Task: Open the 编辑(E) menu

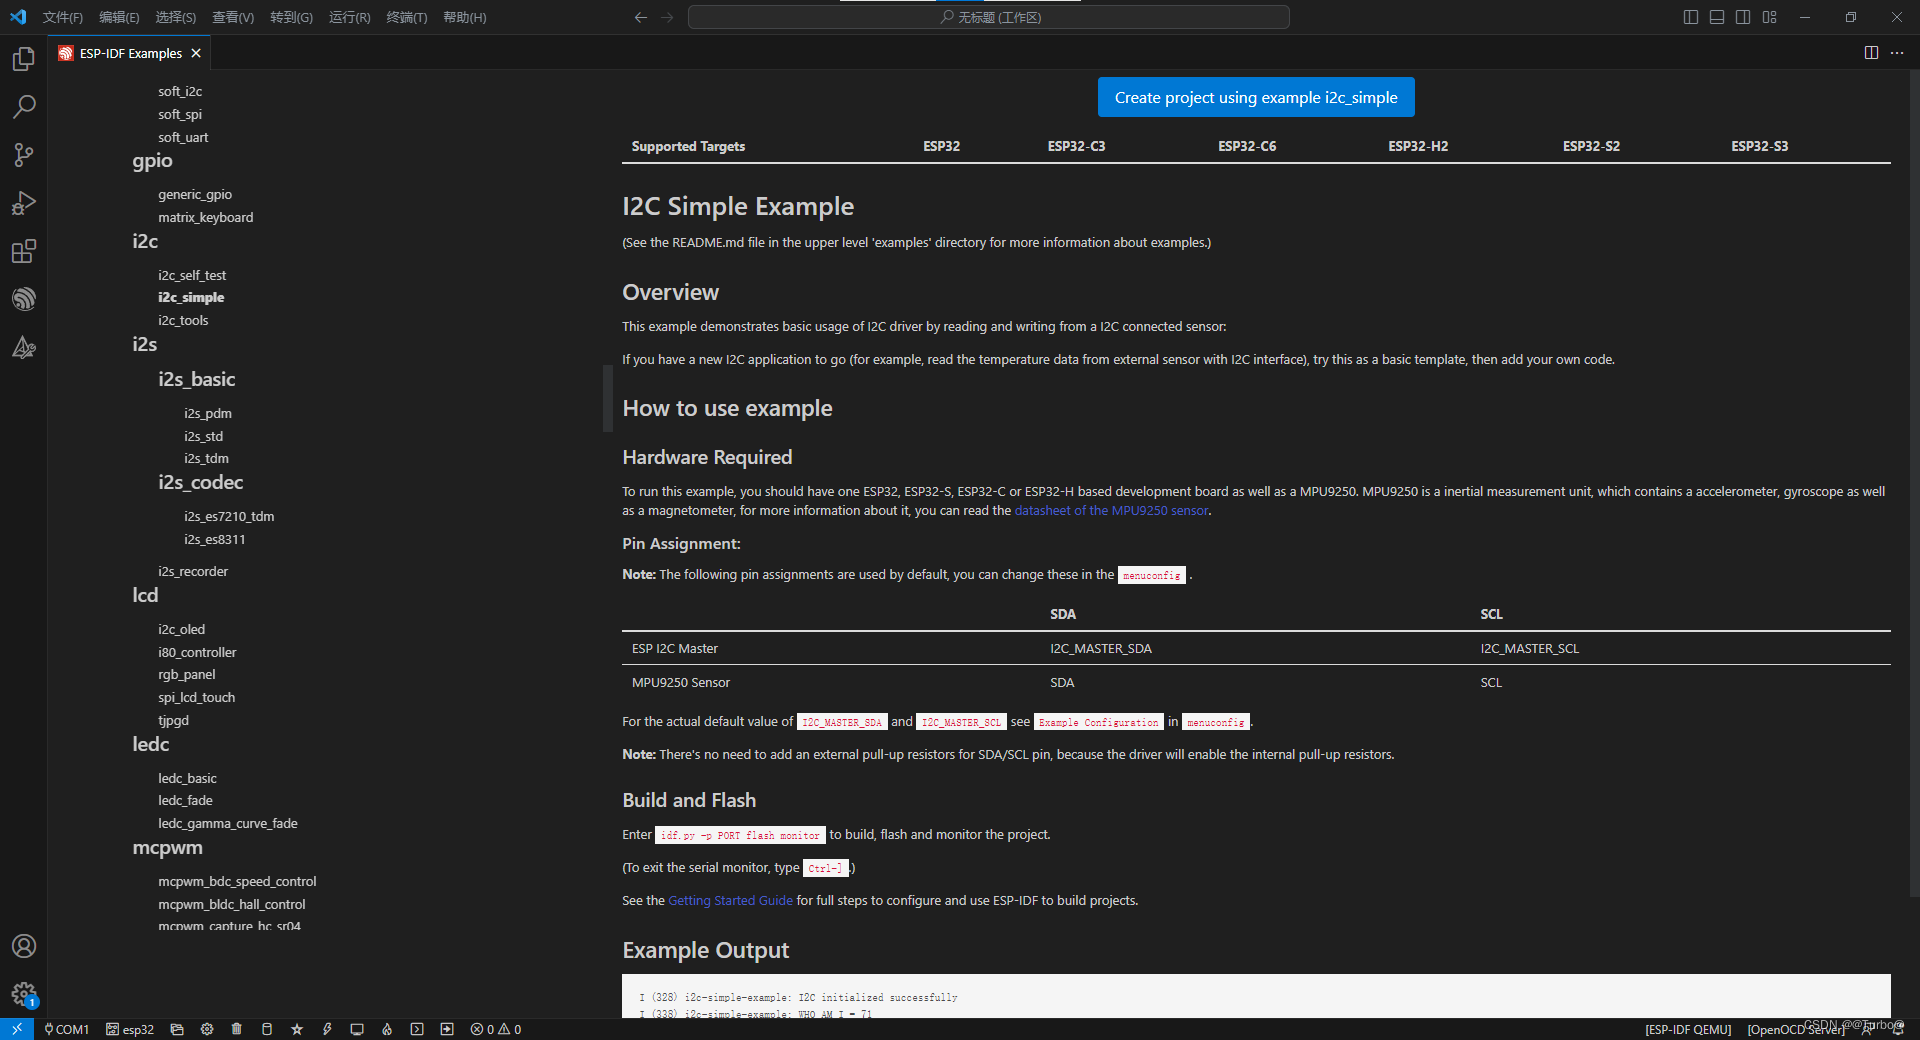Action: pos(119,17)
